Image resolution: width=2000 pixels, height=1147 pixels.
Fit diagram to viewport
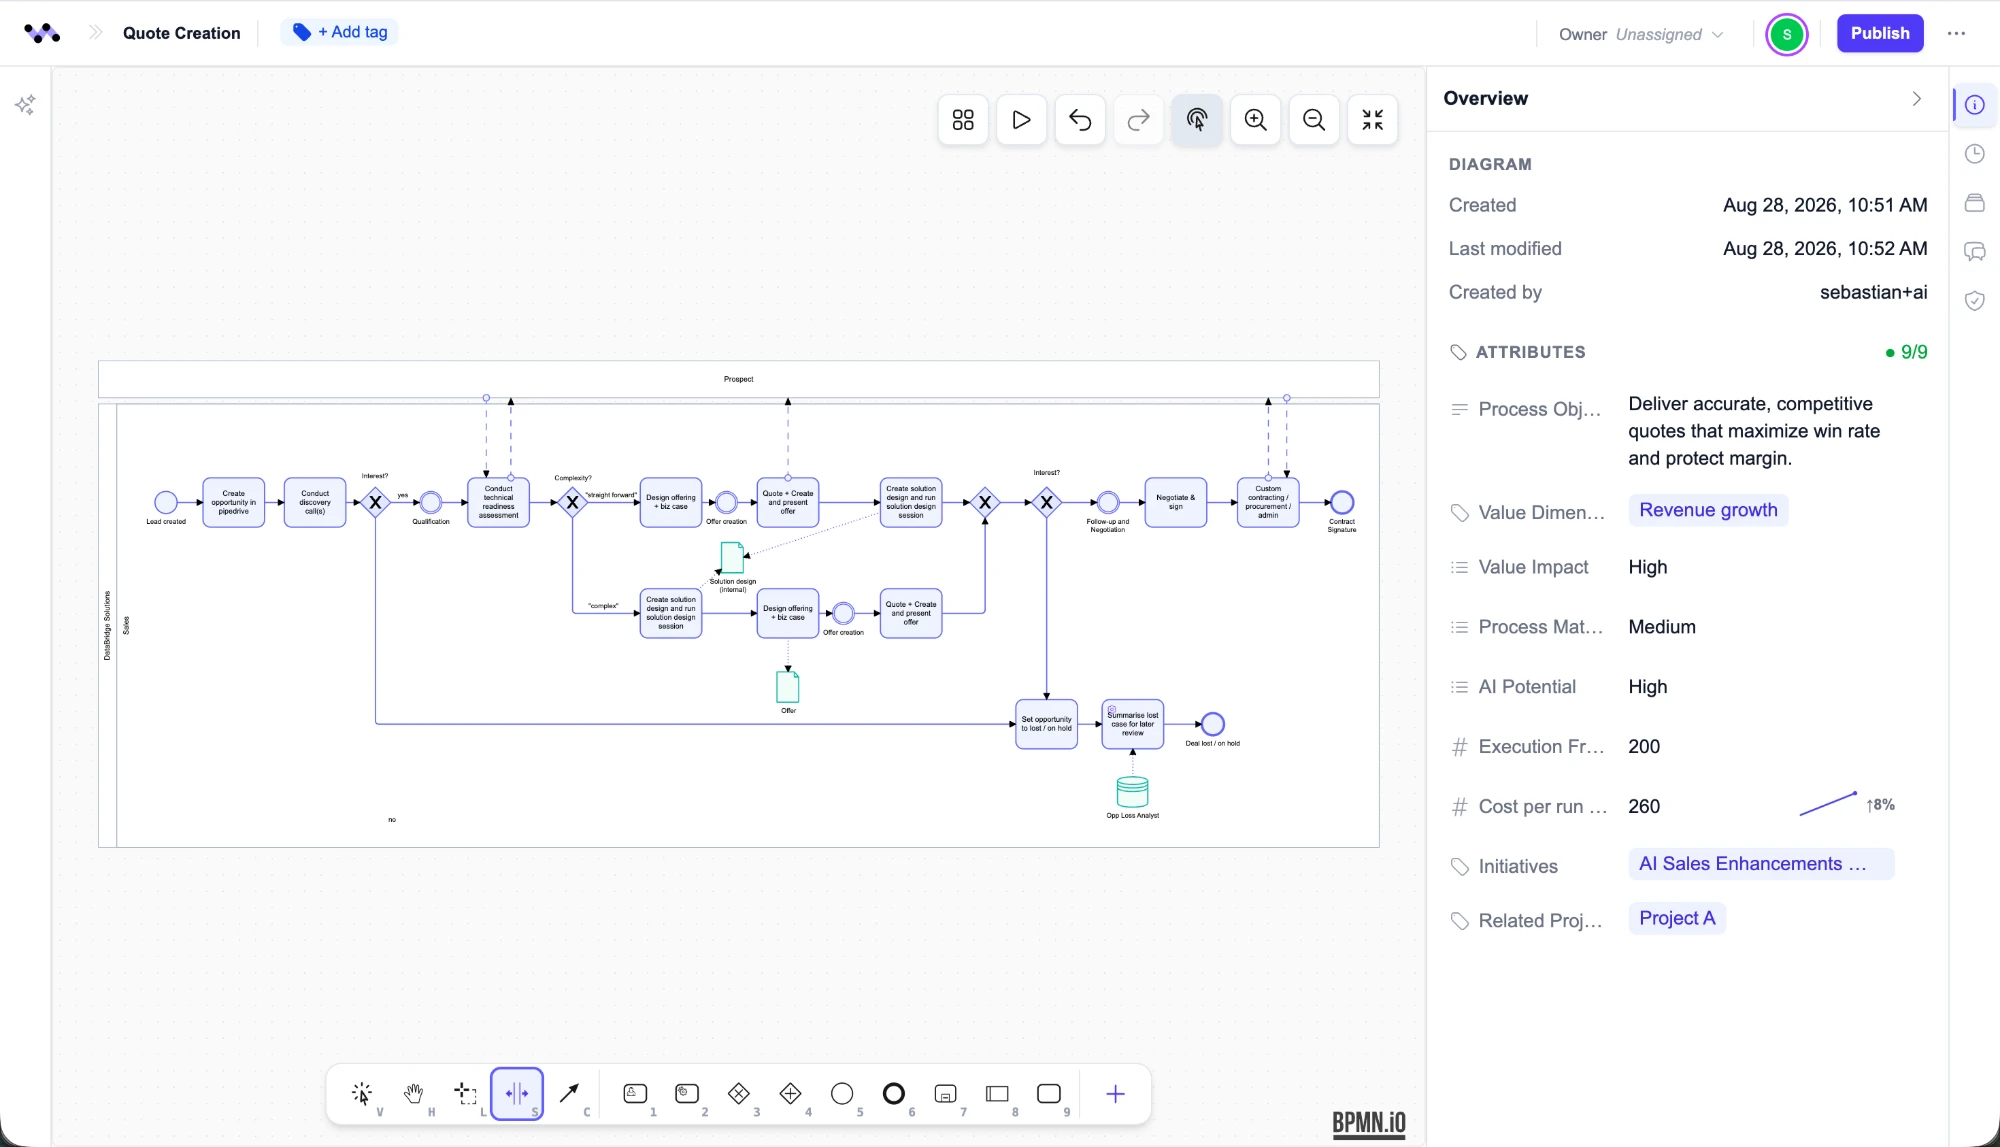(1373, 120)
